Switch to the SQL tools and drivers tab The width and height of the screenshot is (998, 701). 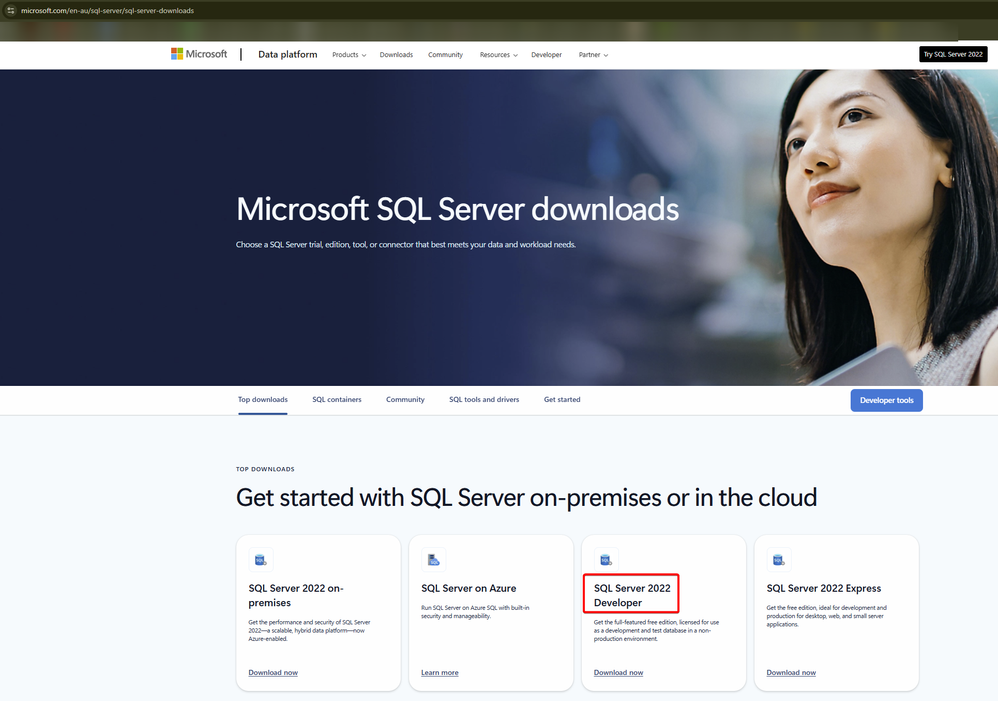[484, 400]
